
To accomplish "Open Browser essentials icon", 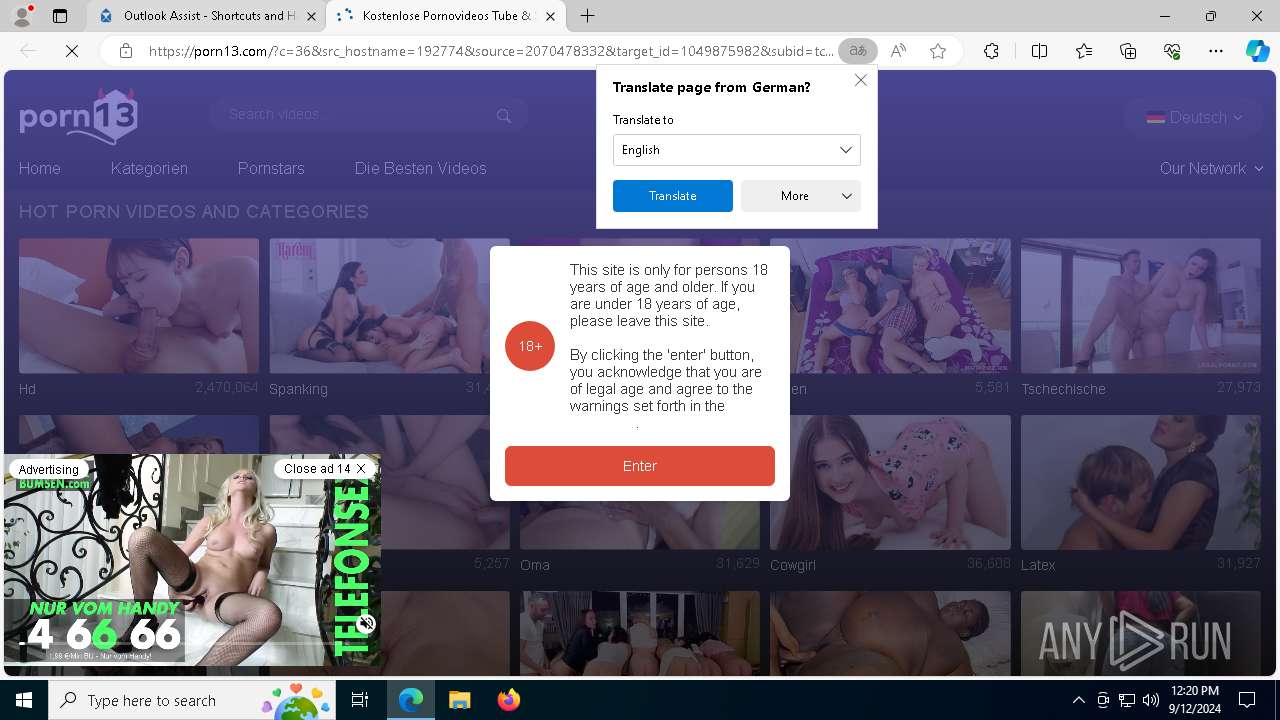I will click(x=1172, y=51).
